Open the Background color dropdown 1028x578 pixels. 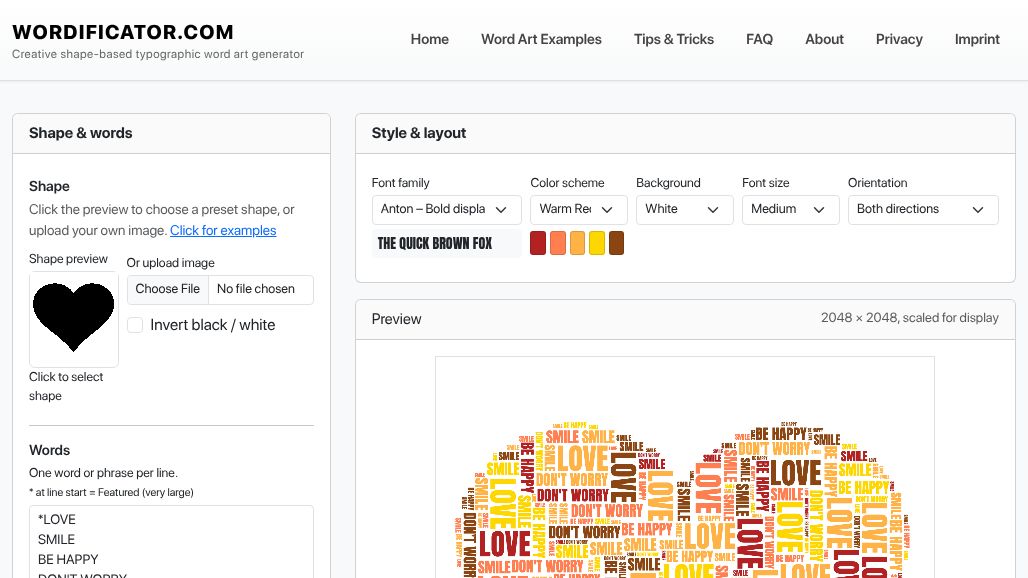pos(683,209)
